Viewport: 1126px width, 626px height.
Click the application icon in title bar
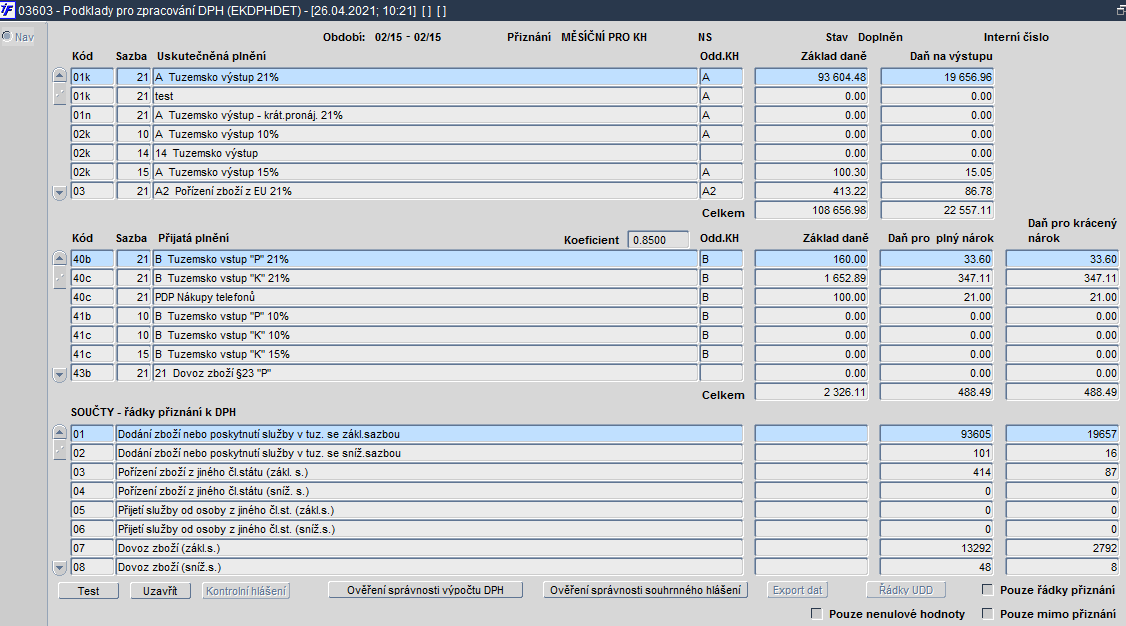[8, 10]
